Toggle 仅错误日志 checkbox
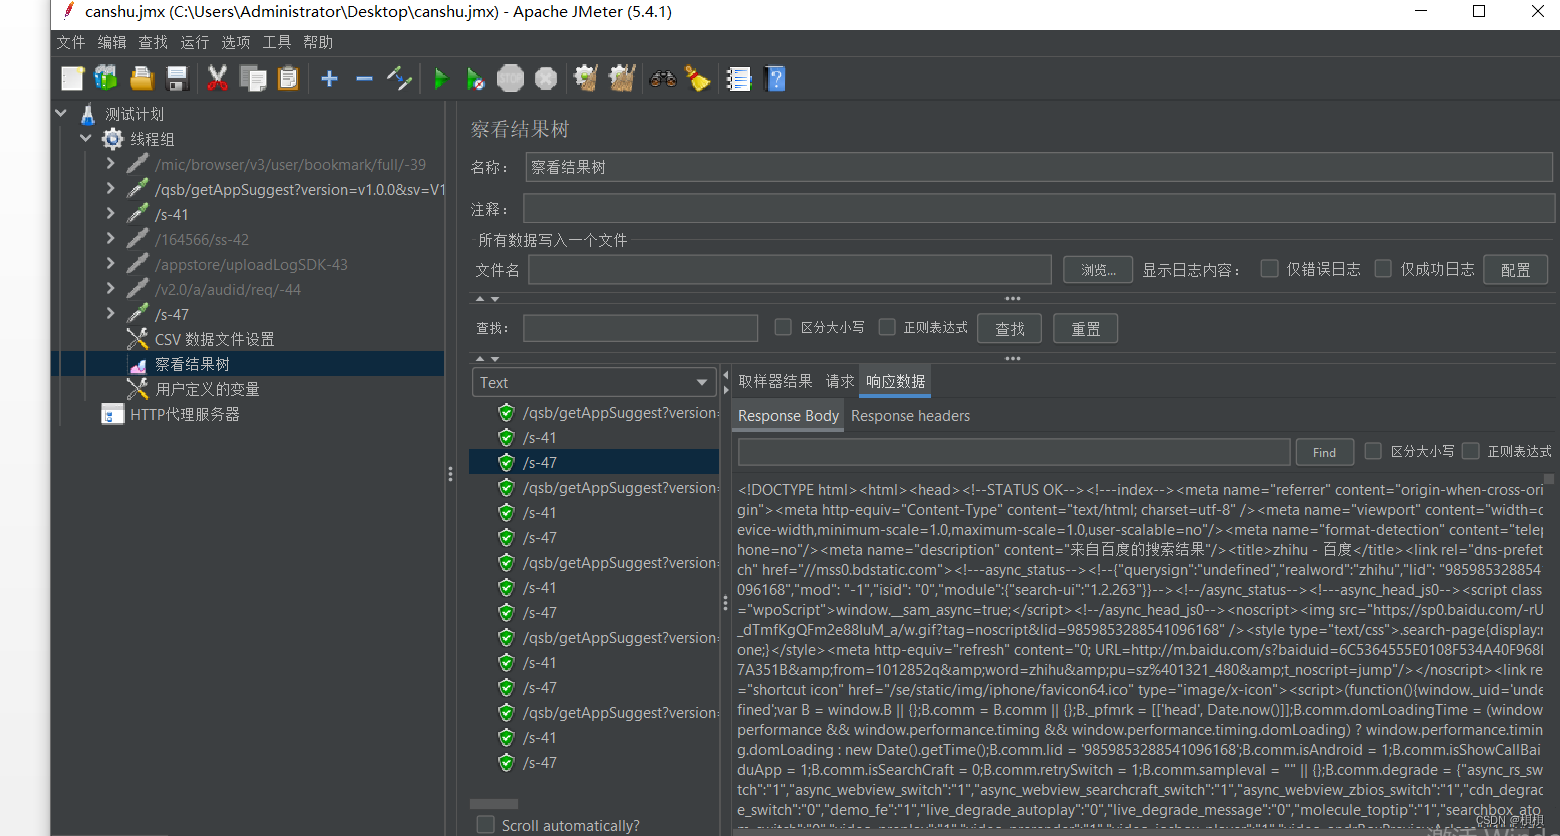The image size is (1560, 836). pyautogui.click(x=1270, y=268)
